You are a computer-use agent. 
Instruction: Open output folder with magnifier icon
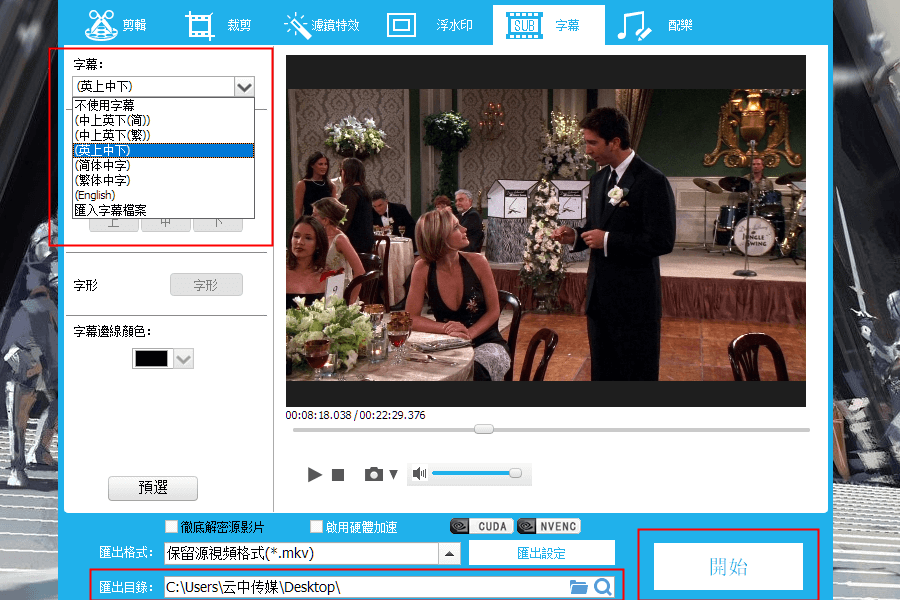(x=603, y=587)
